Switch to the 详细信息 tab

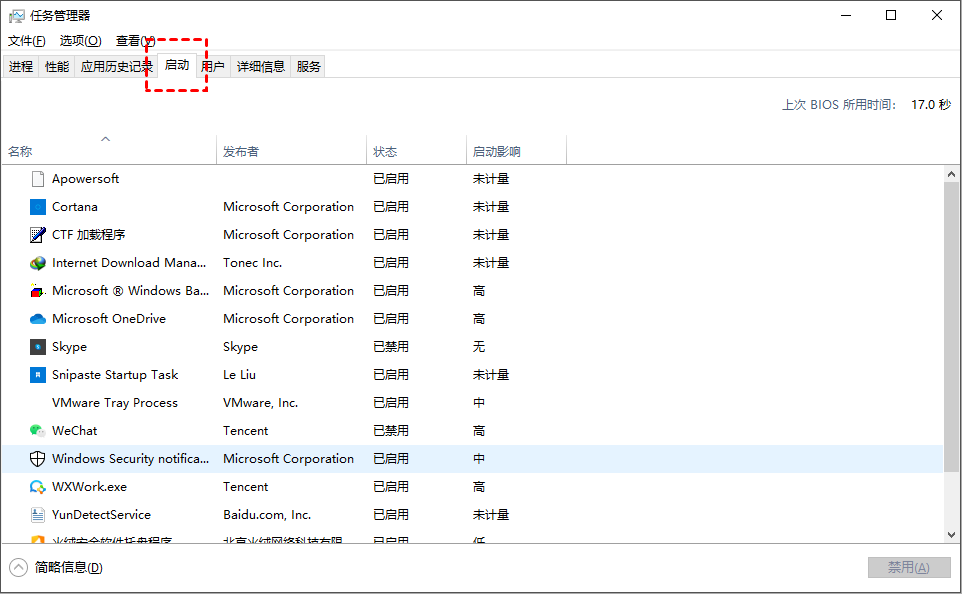pos(261,66)
